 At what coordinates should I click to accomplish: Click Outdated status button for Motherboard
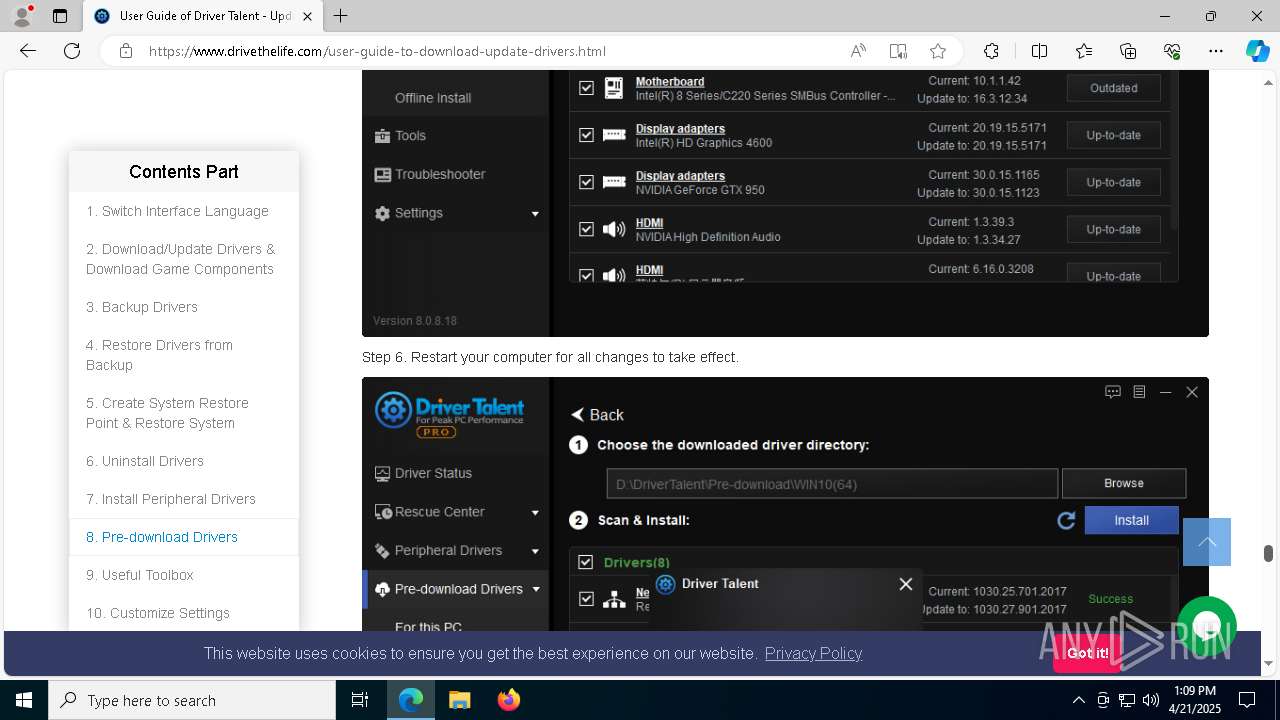click(x=1113, y=88)
